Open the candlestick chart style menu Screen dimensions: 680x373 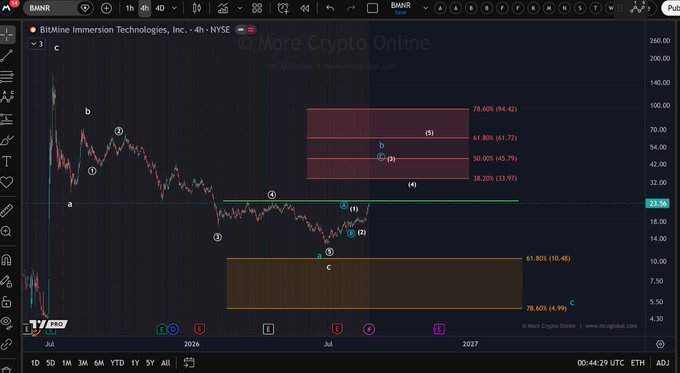coord(197,8)
